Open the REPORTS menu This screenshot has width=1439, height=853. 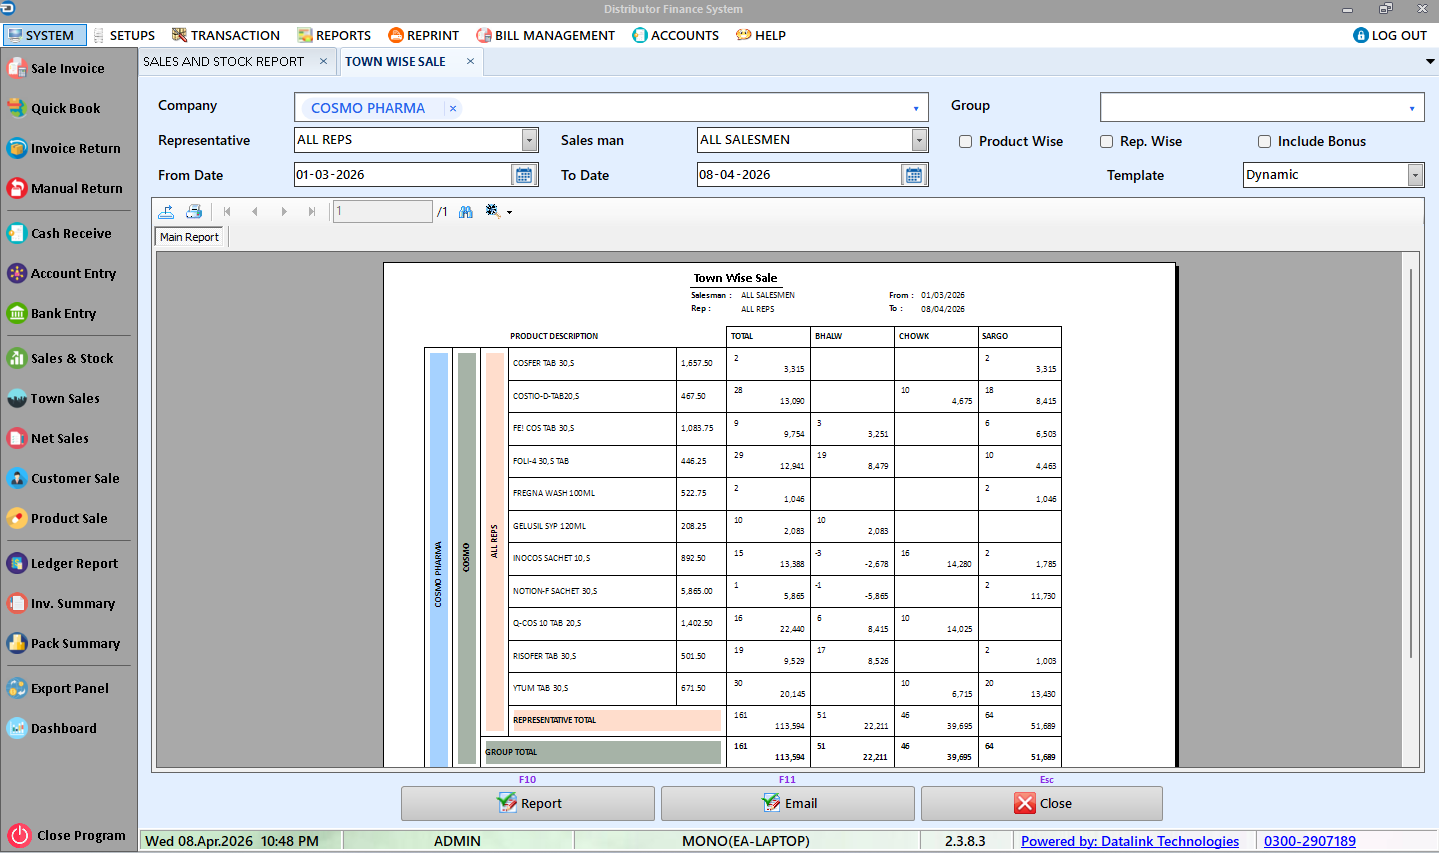[x=334, y=35]
